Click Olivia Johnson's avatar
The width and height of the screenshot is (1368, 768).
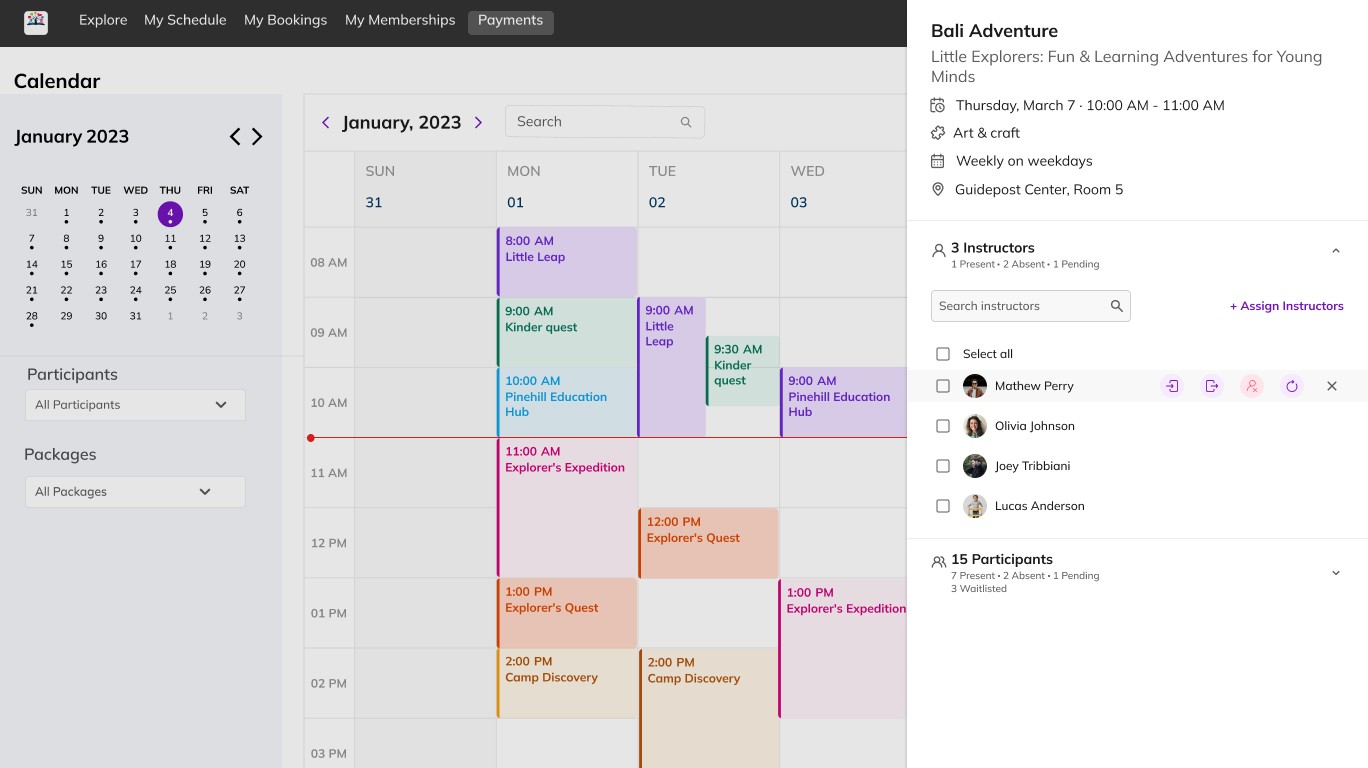tap(975, 426)
